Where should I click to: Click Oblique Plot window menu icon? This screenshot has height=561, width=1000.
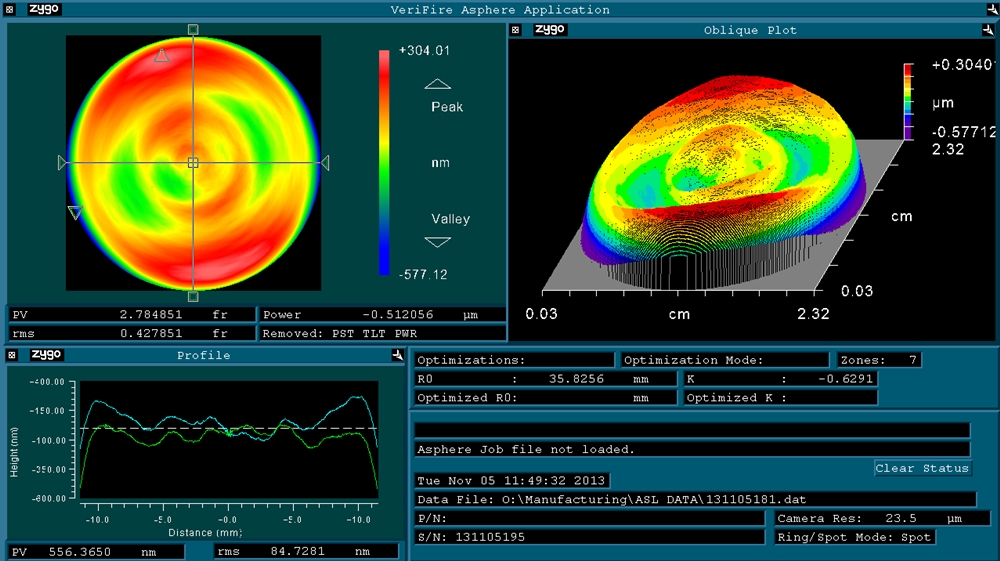[x=515, y=30]
